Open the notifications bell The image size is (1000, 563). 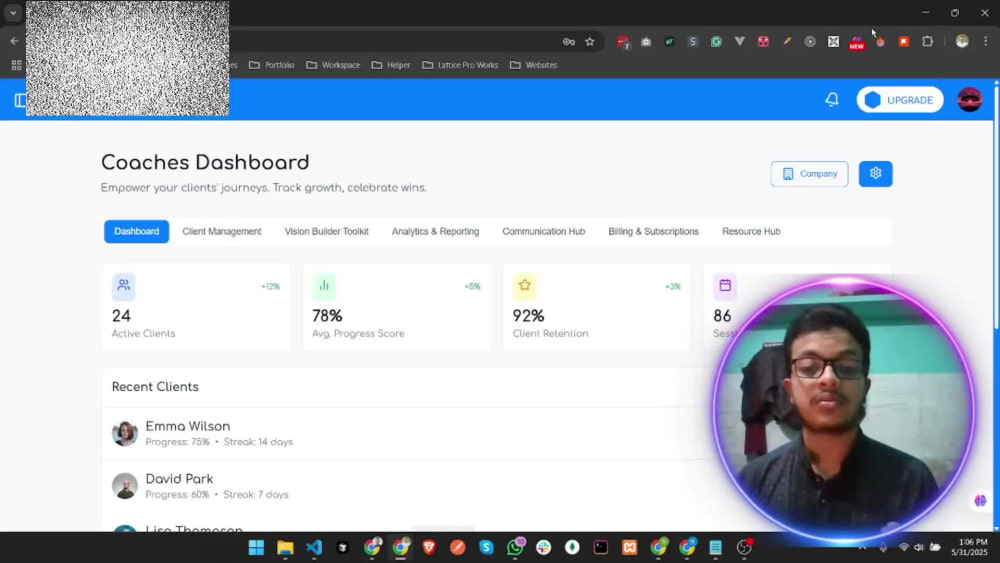click(x=832, y=99)
